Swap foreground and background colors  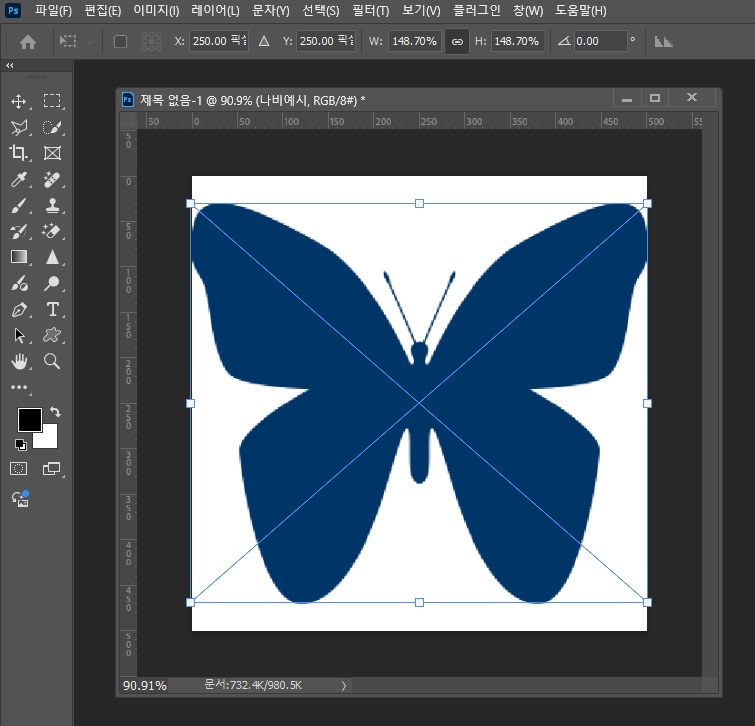click(x=55, y=412)
